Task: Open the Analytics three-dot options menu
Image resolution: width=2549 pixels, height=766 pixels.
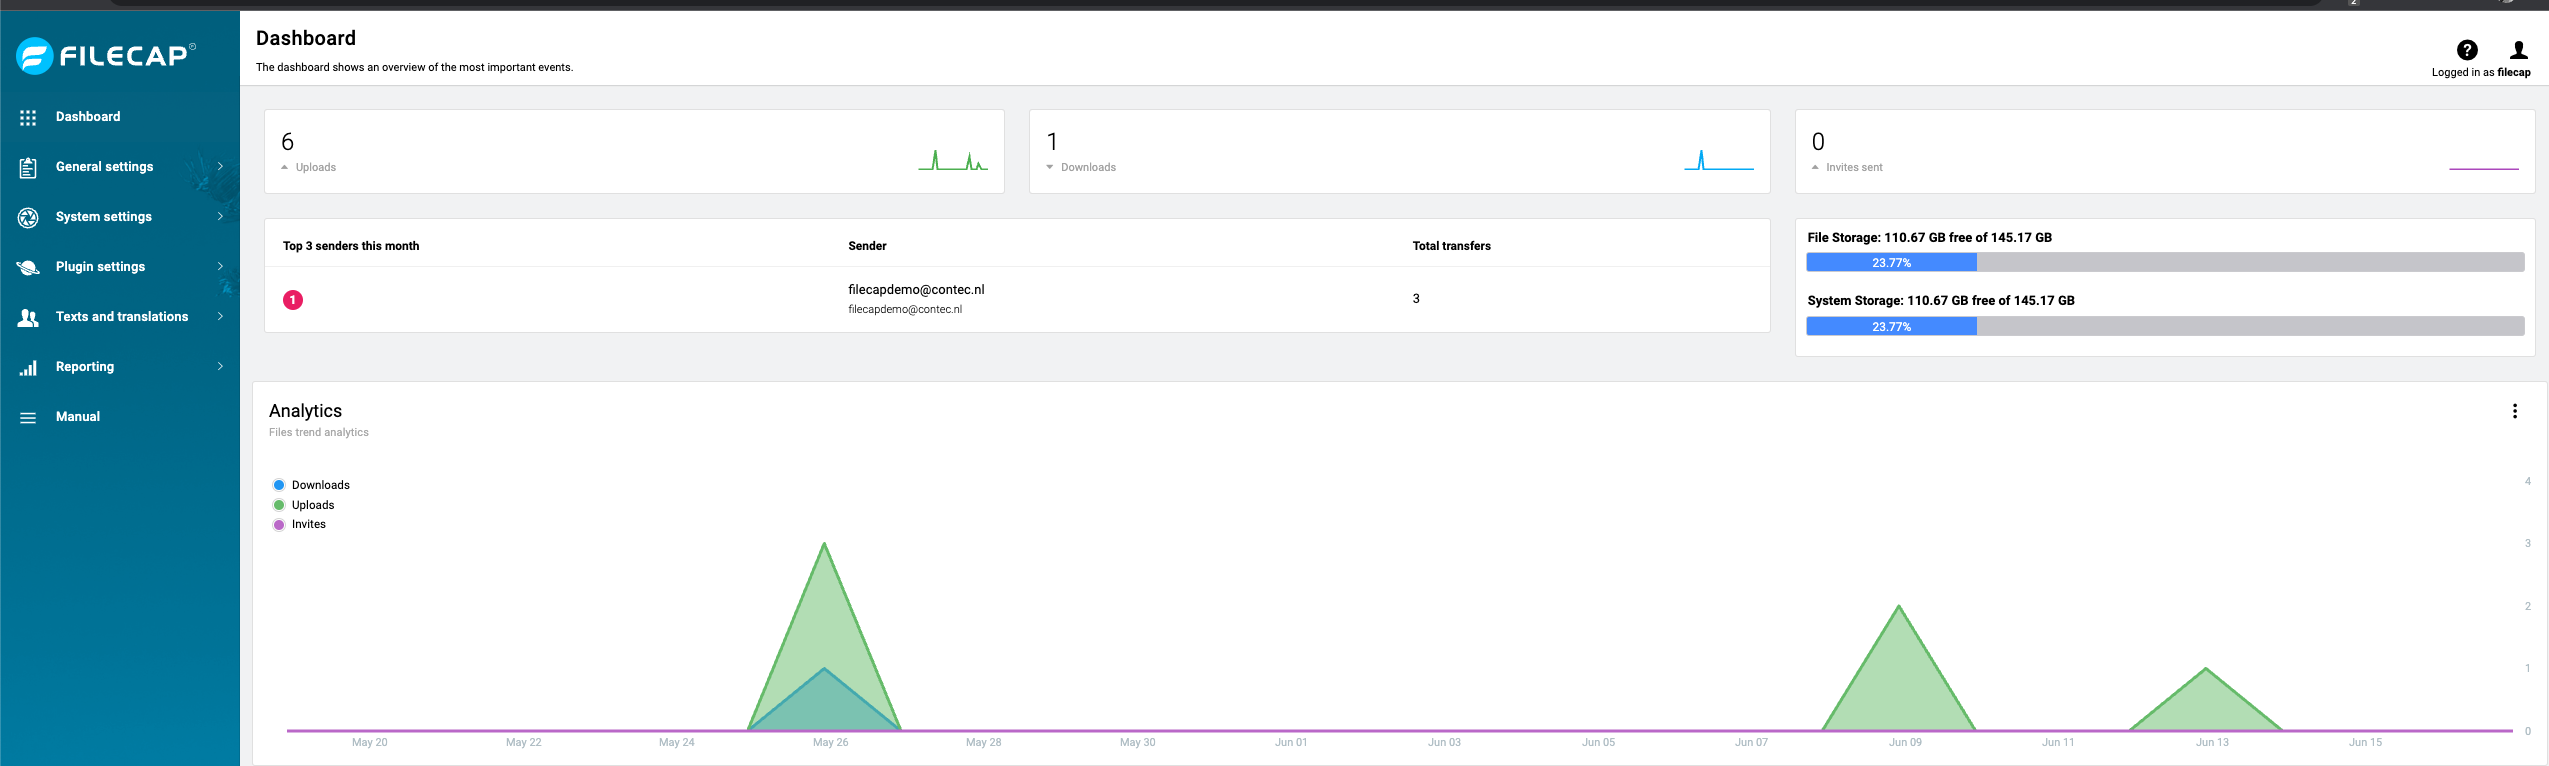Action: click(2515, 411)
